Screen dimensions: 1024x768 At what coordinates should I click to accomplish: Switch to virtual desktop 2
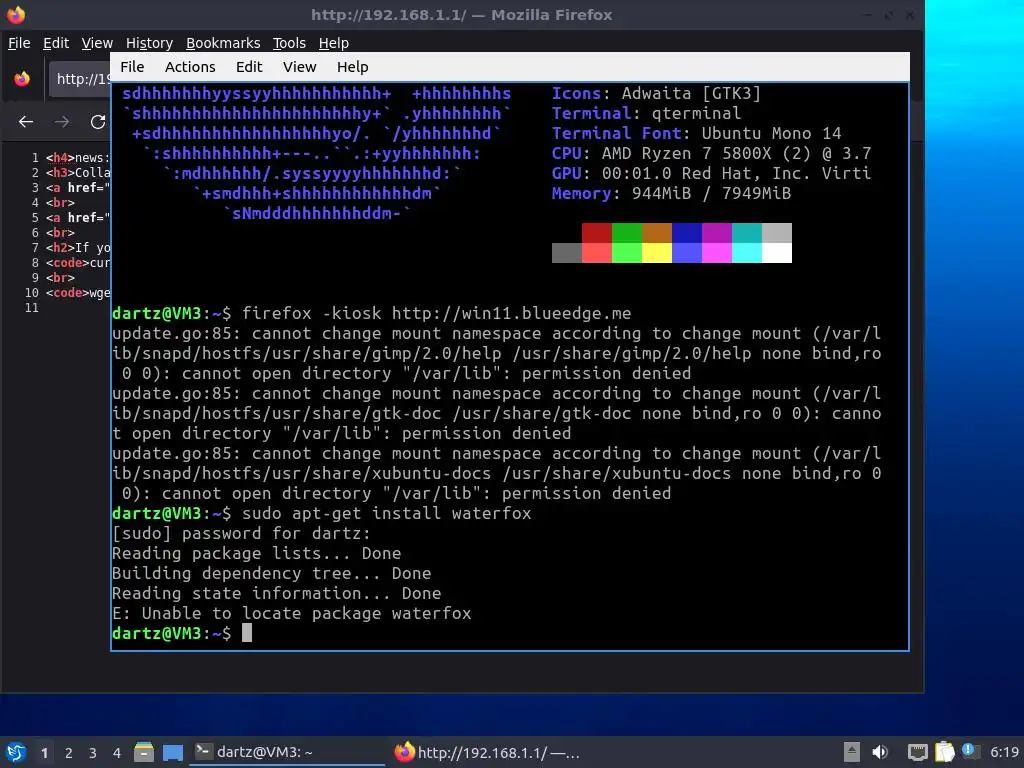click(69, 753)
